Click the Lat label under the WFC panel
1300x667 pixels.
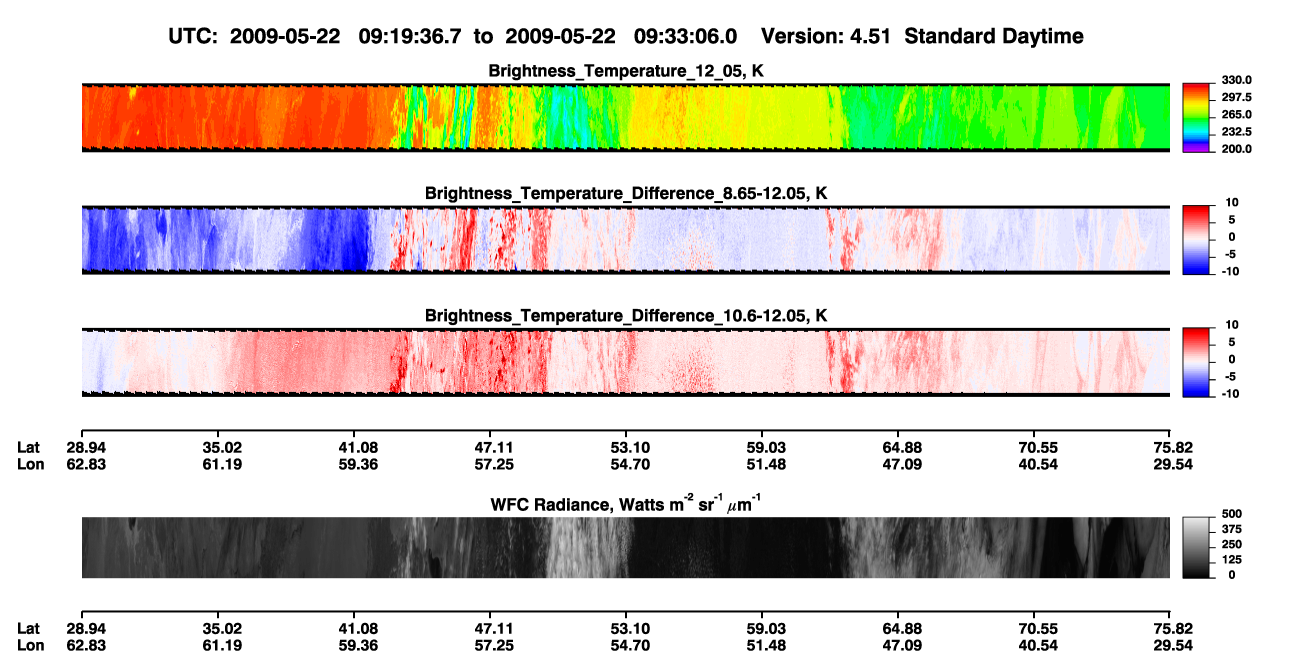pyautogui.click(x=29, y=628)
